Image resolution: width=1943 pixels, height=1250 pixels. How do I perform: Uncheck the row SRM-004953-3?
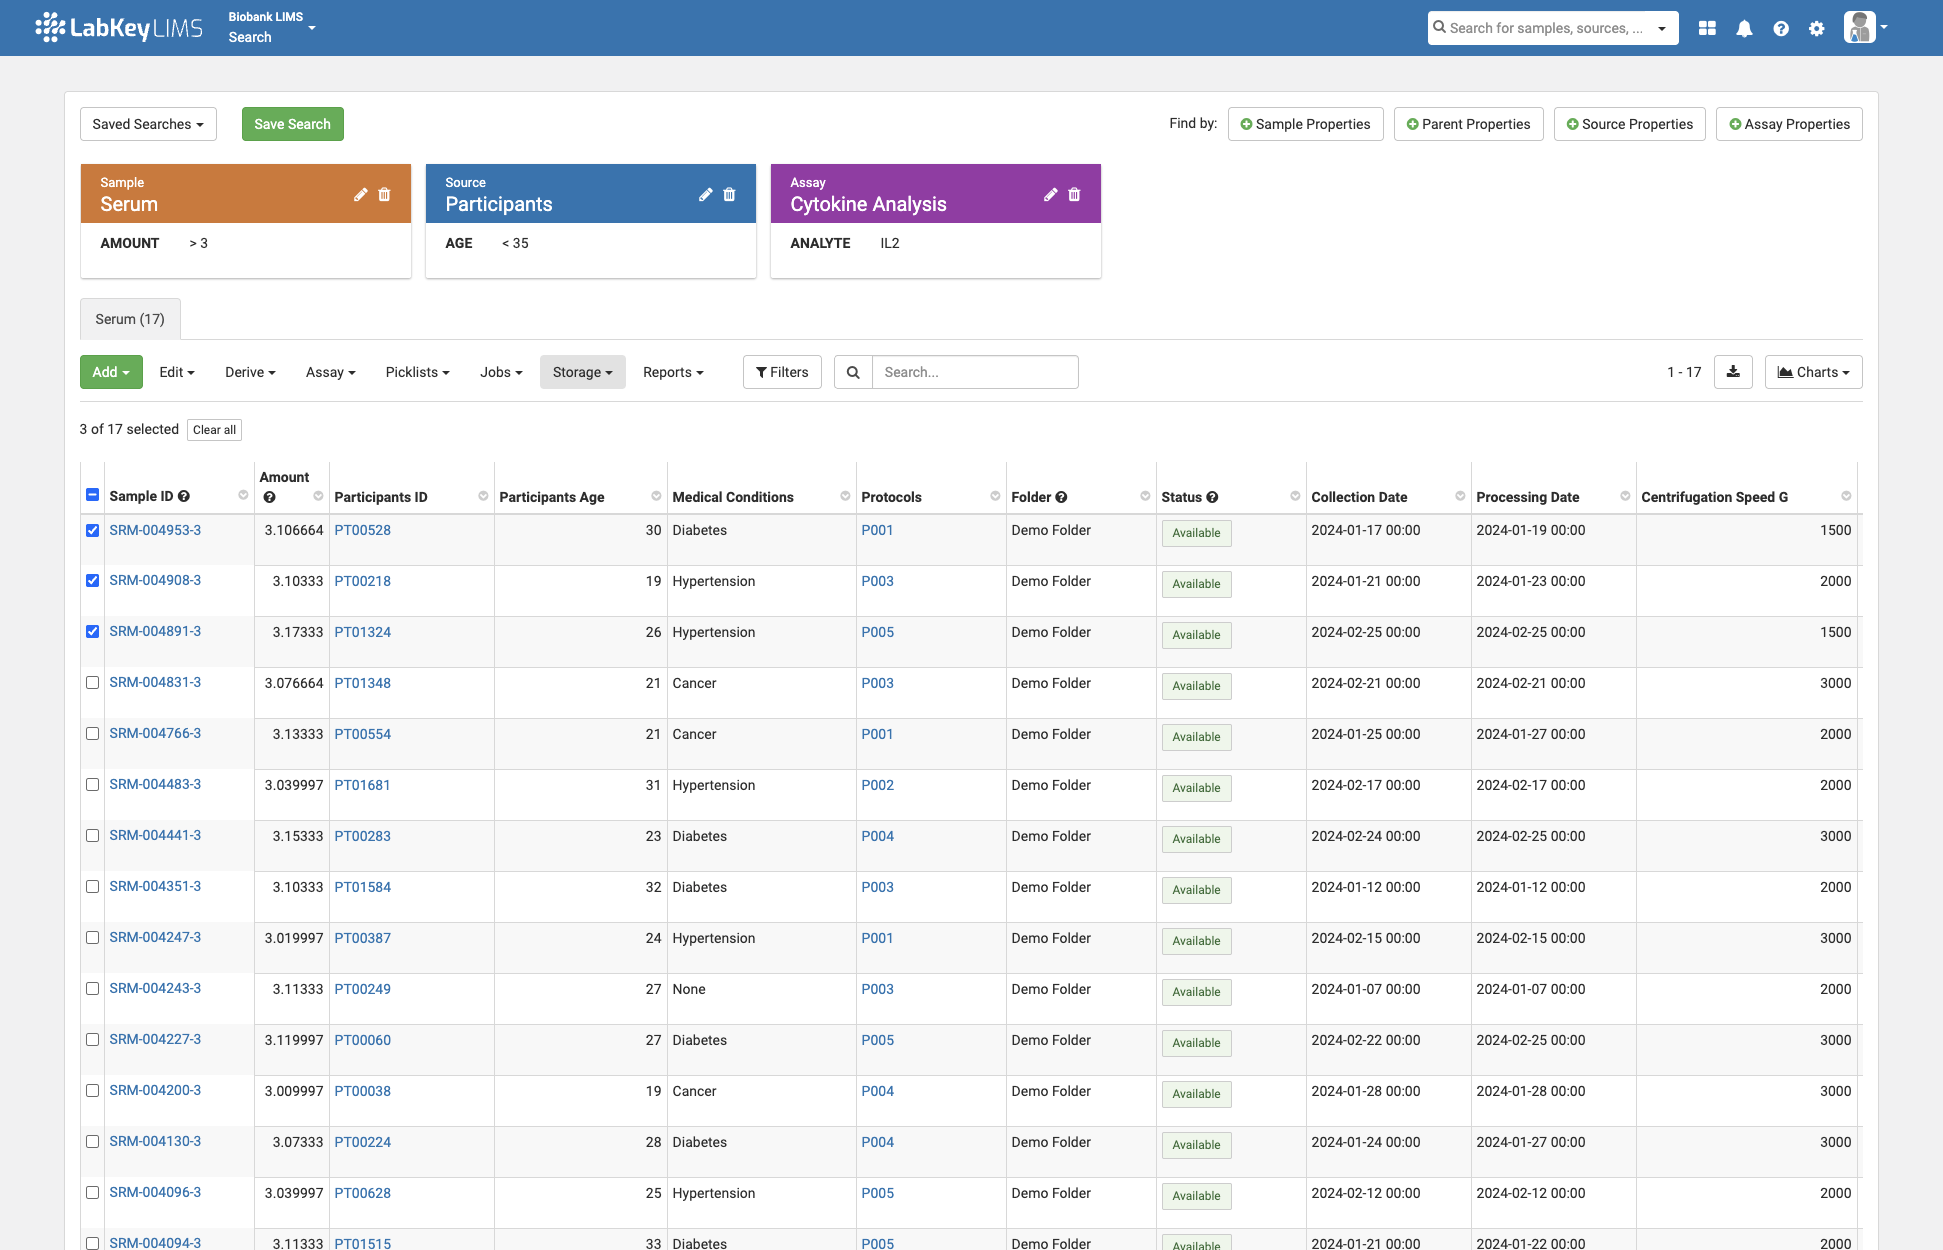93,530
